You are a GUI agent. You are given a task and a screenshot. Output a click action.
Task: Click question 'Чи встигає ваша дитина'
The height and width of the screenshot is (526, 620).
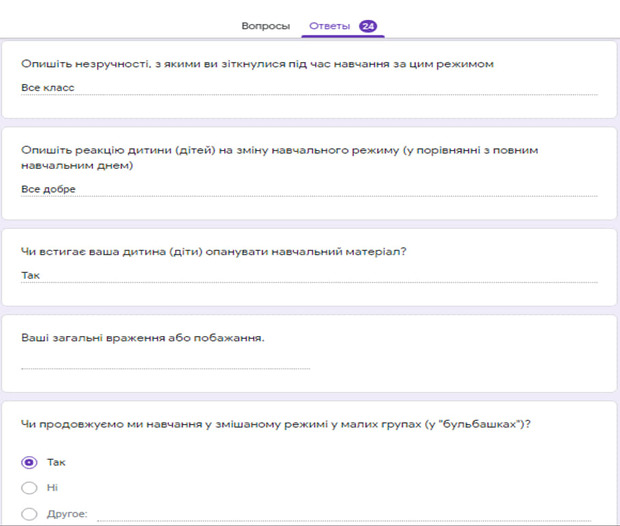point(212,251)
